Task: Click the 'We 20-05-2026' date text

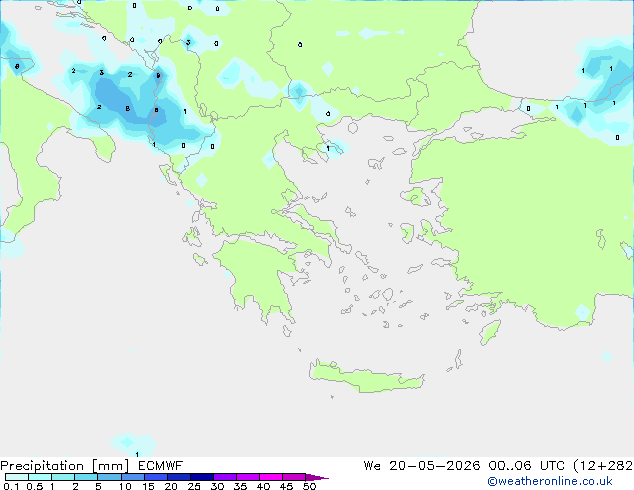Action: pyautogui.click(x=422, y=466)
